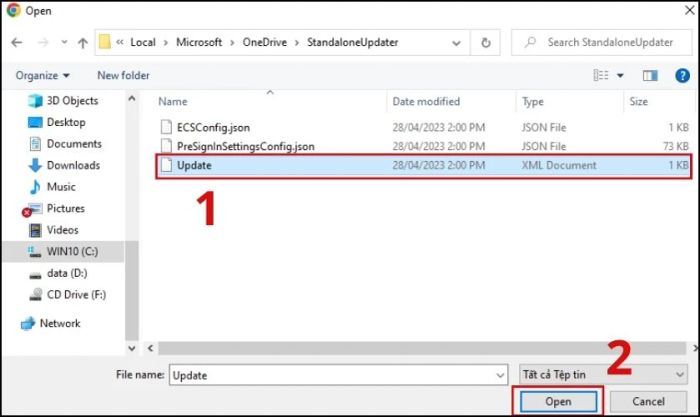
Task: Select the data (D:) drive
Action: pos(67,273)
